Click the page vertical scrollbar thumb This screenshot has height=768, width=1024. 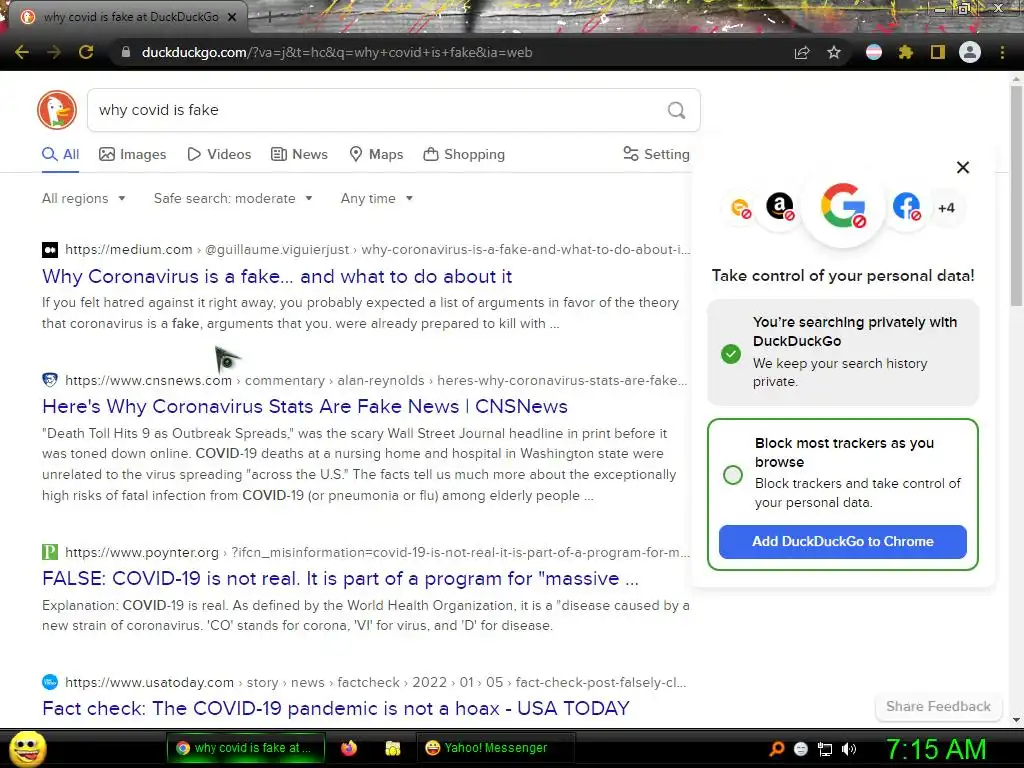[x=1016, y=195]
